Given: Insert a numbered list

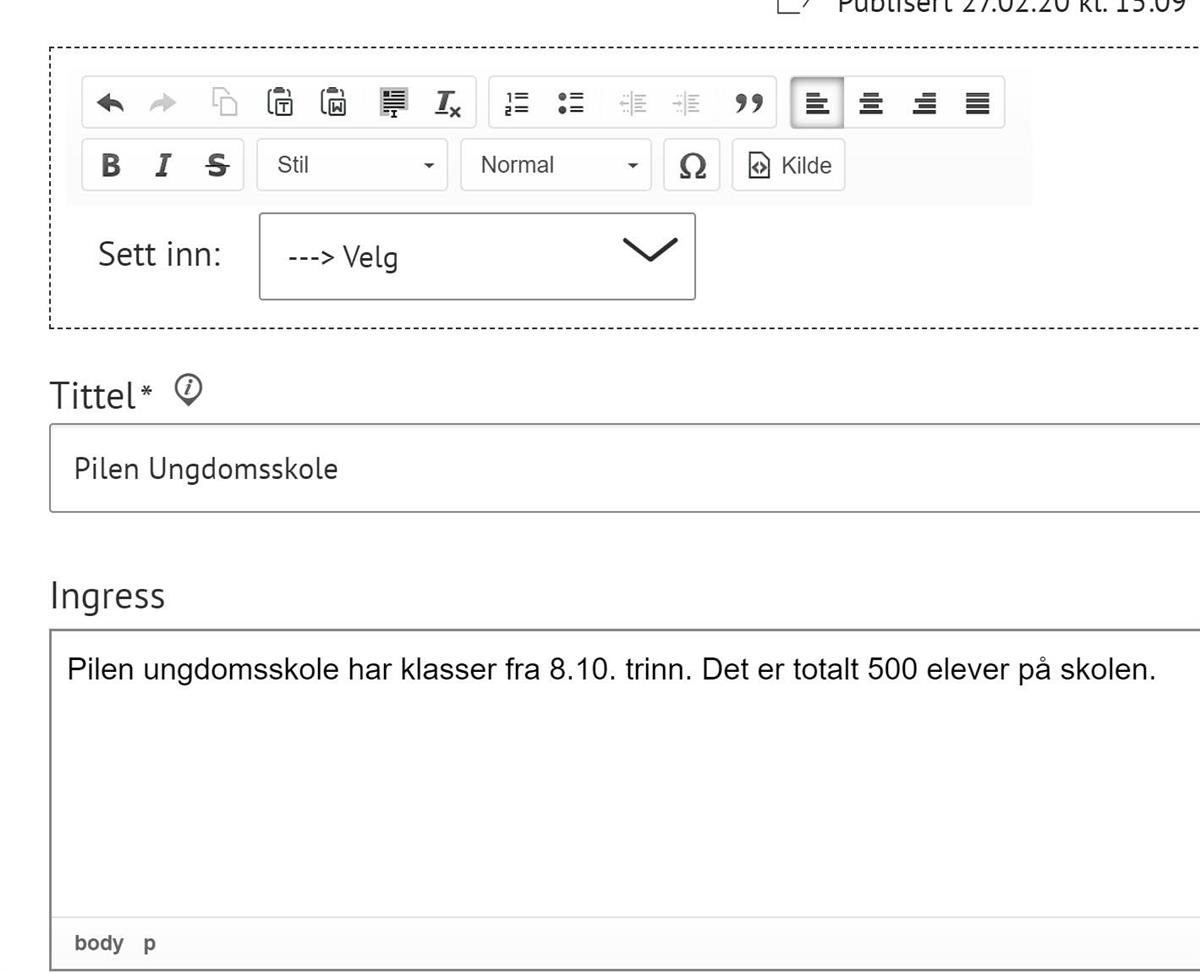Looking at the screenshot, I should point(517,103).
